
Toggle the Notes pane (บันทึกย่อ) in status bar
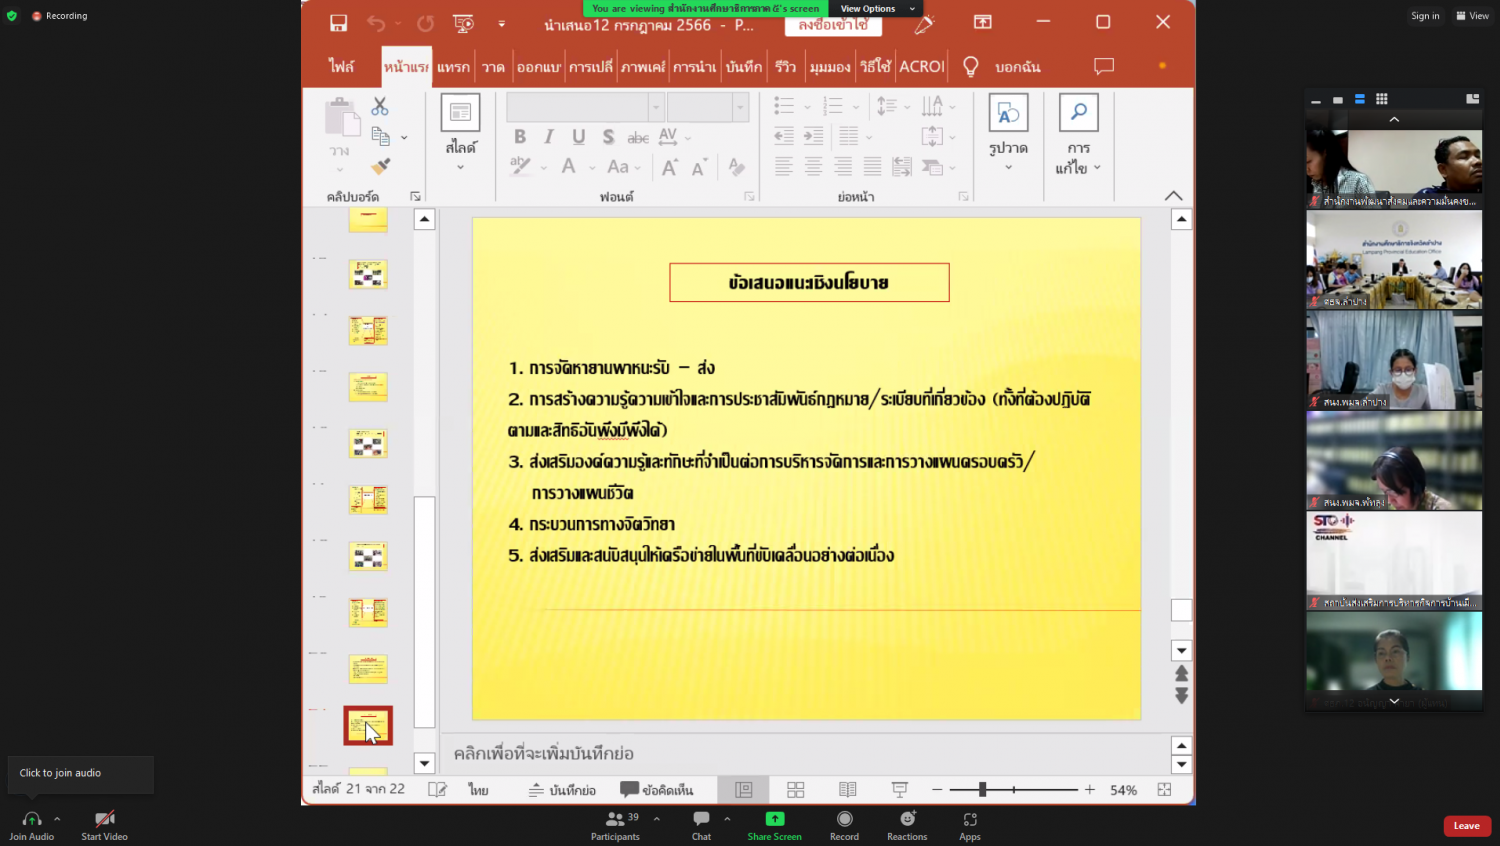[x=562, y=790]
